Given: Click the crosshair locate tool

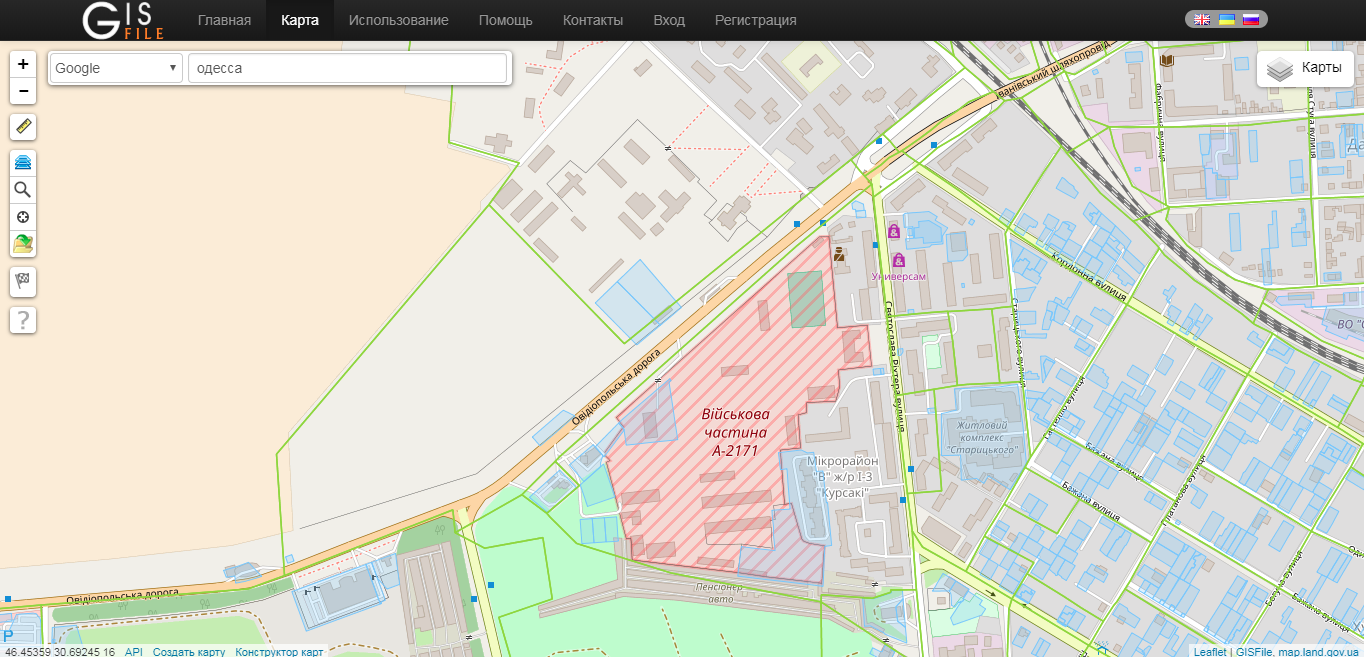Looking at the screenshot, I should click(x=23, y=217).
